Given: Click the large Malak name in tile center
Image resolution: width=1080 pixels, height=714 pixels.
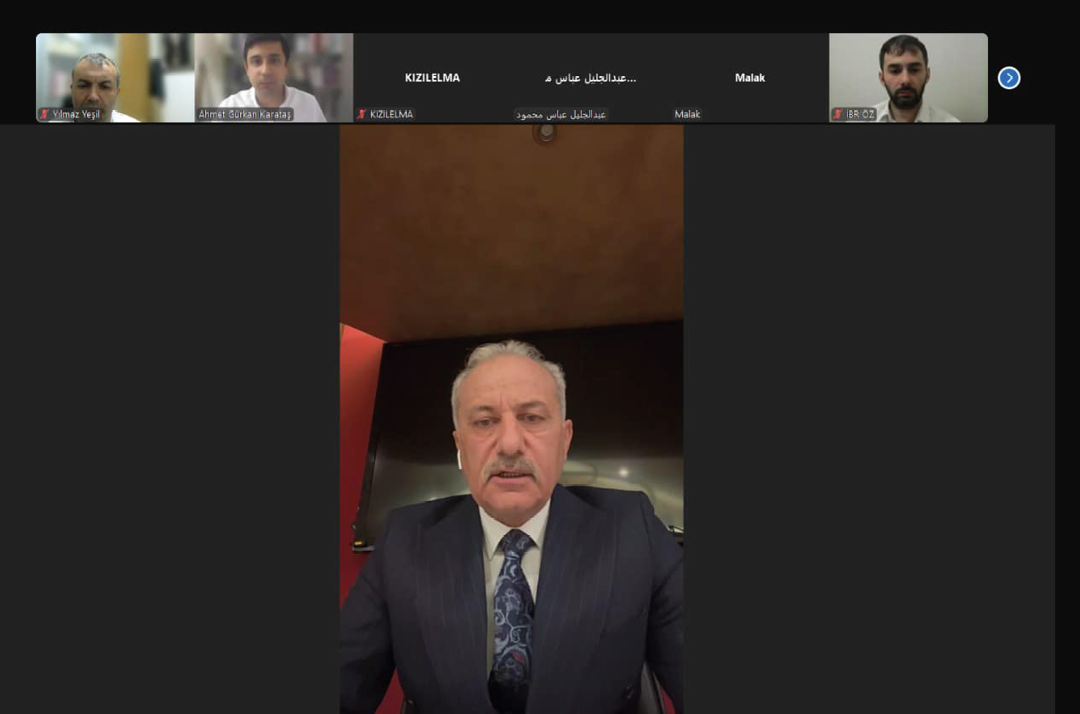Looking at the screenshot, I should [x=750, y=78].
